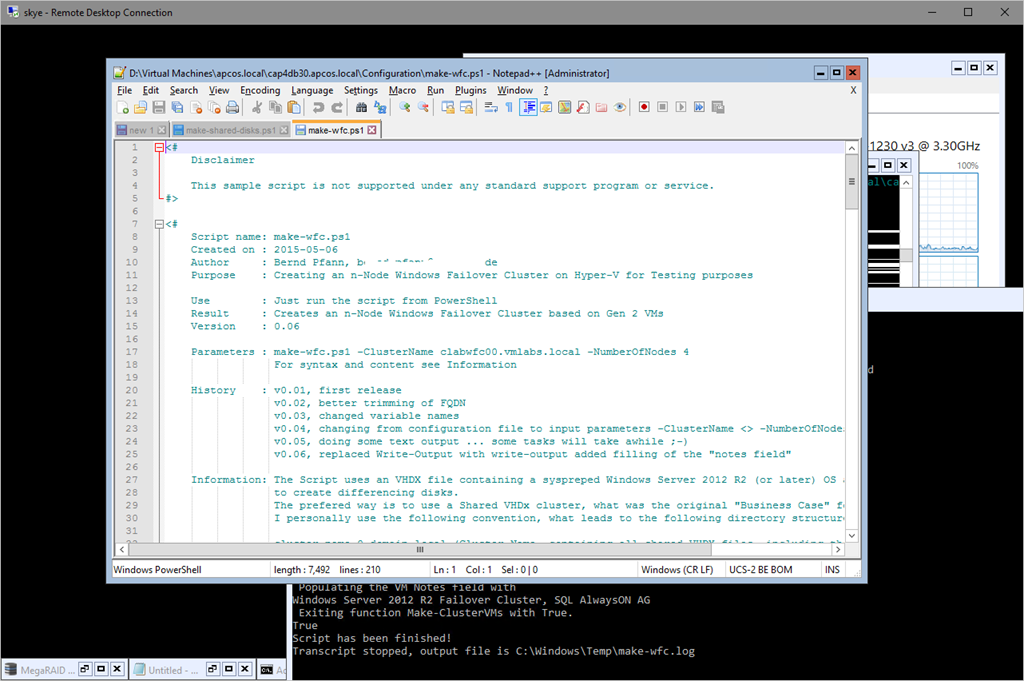Viewport: 1024px width, 681px height.
Task: Click the Save file toolbar icon
Action: [159, 108]
